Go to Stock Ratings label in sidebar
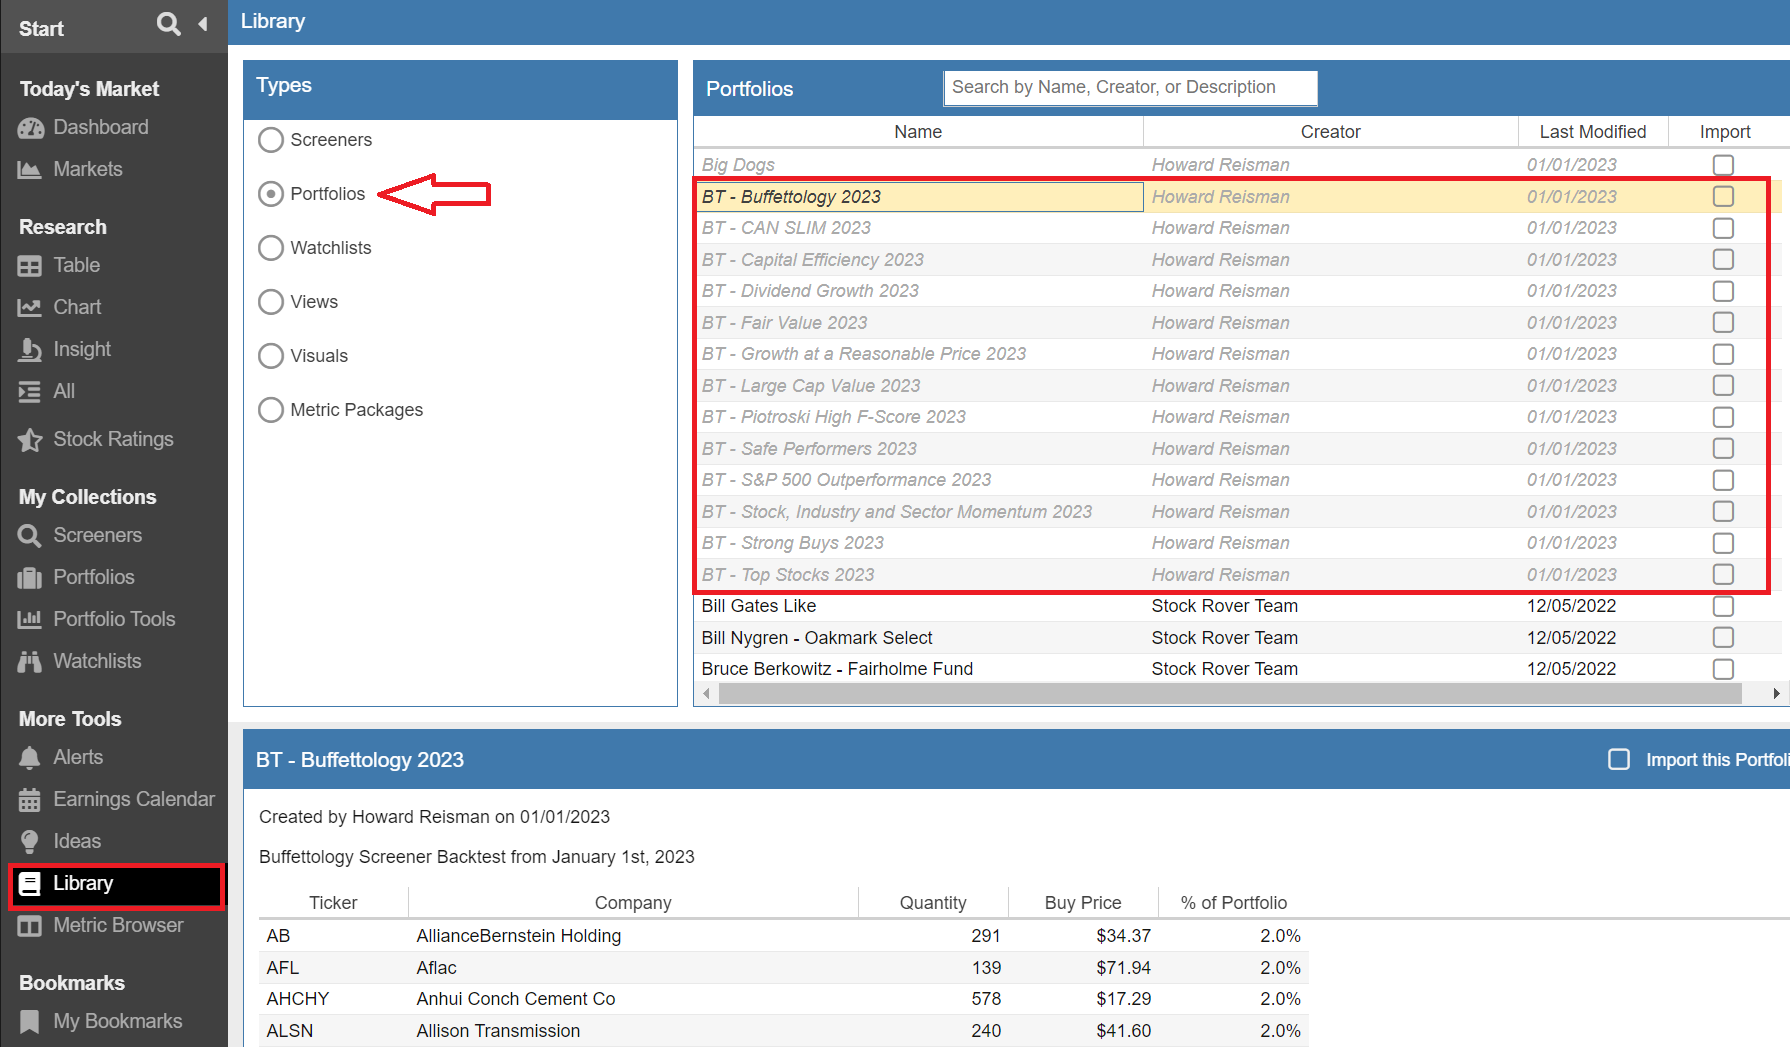The width and height of the screenshot is (1790, 1047). click(x=113, y=440)
